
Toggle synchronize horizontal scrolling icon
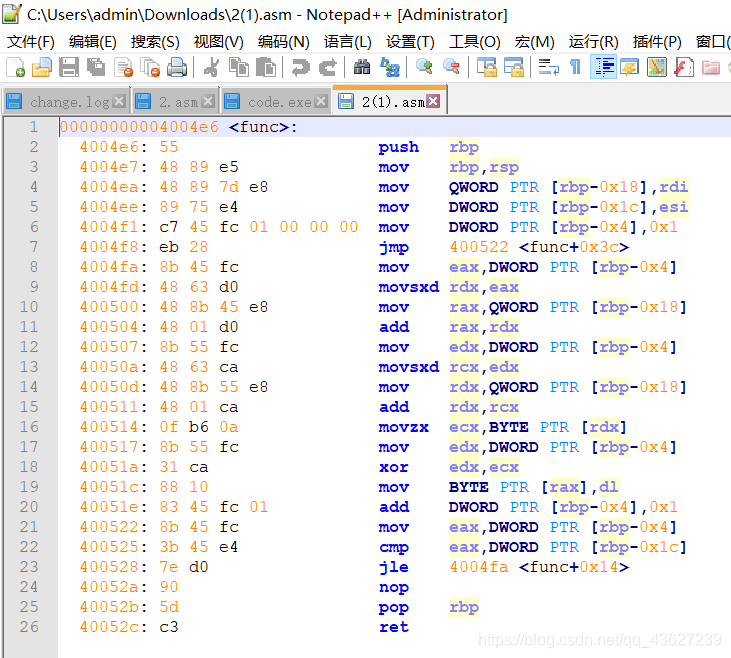514,67
